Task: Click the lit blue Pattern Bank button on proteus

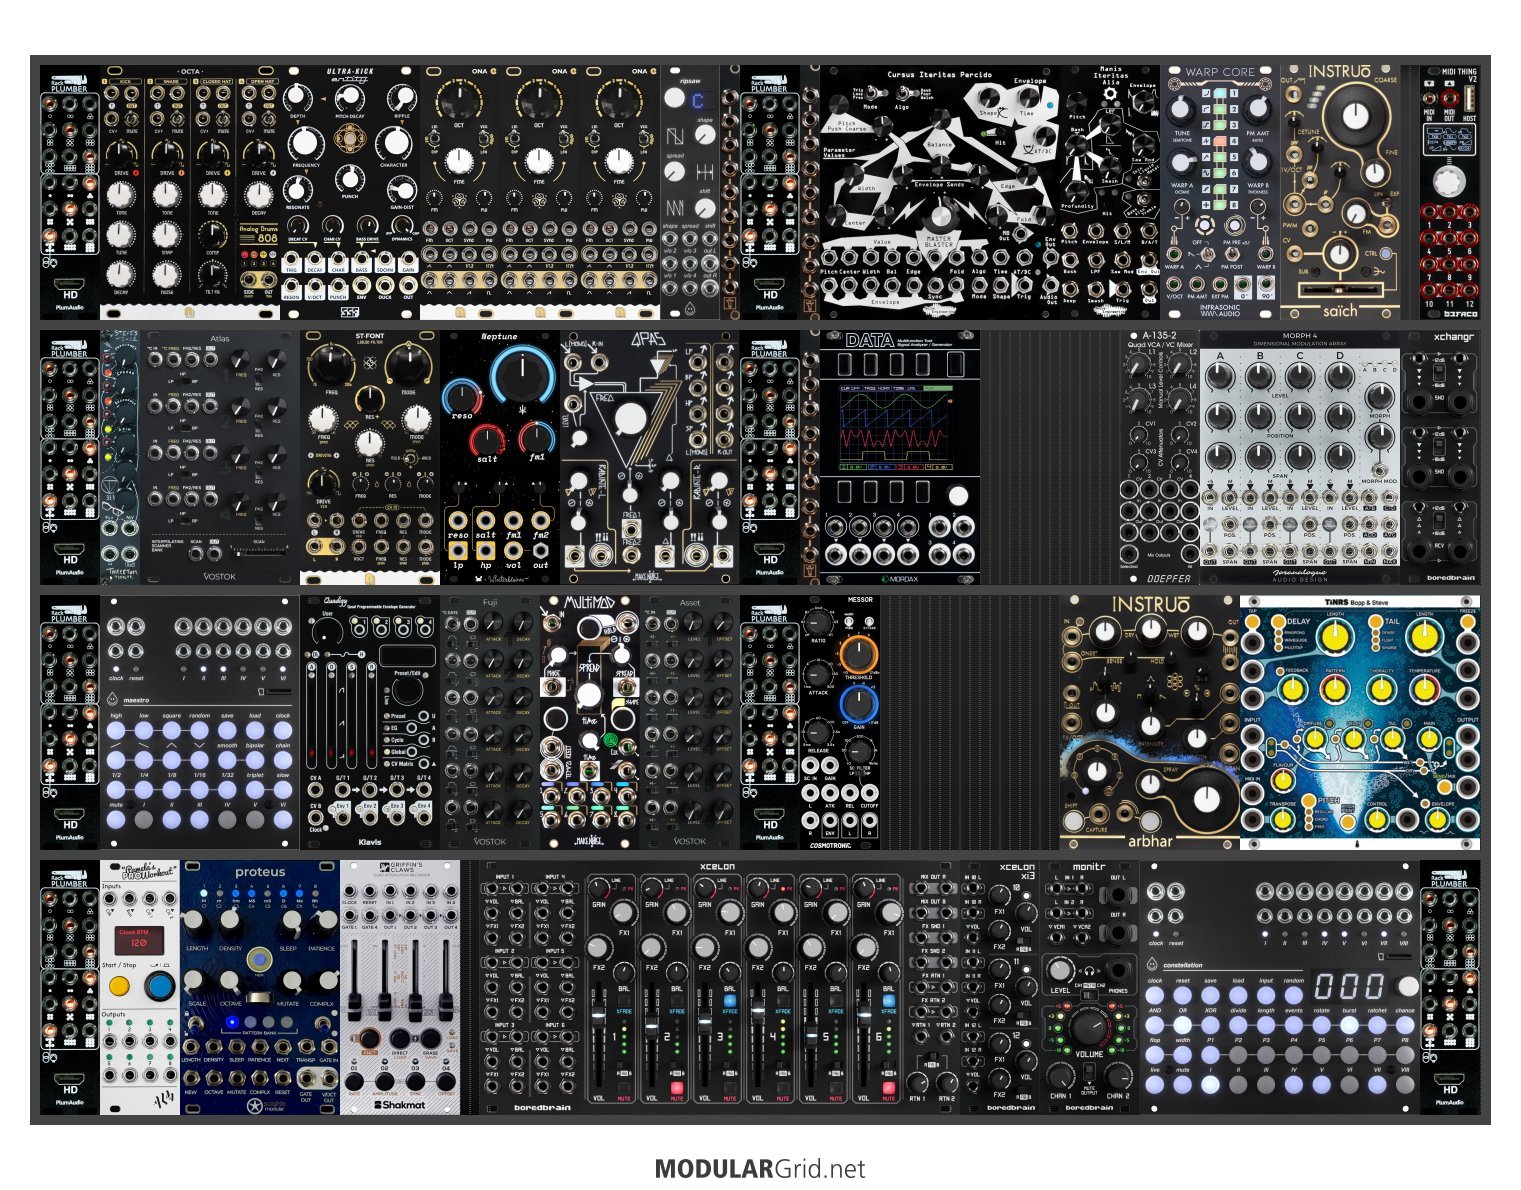Action: (x=231, y=1021)
